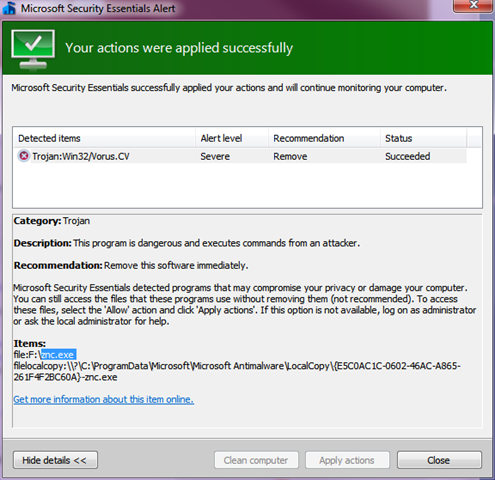Click the Category: Trojan text
The height and width of the screenshot is (480, 495).
(x=52, y=221)
